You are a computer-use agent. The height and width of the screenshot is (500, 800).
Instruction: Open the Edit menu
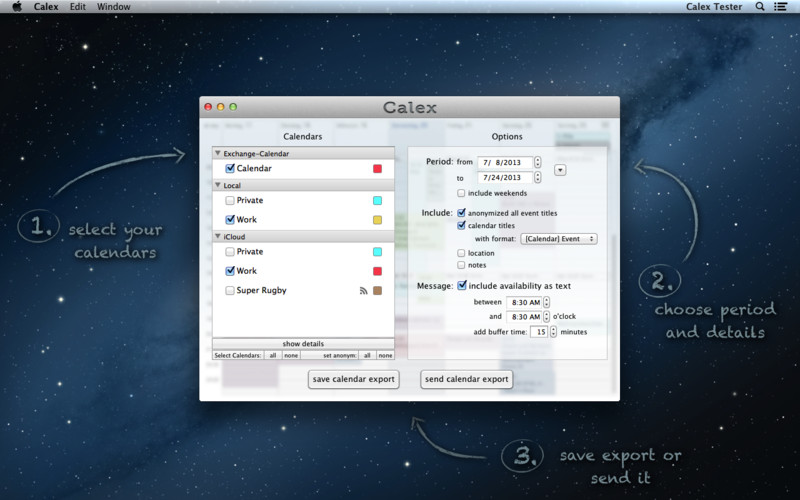click(78, 7)
